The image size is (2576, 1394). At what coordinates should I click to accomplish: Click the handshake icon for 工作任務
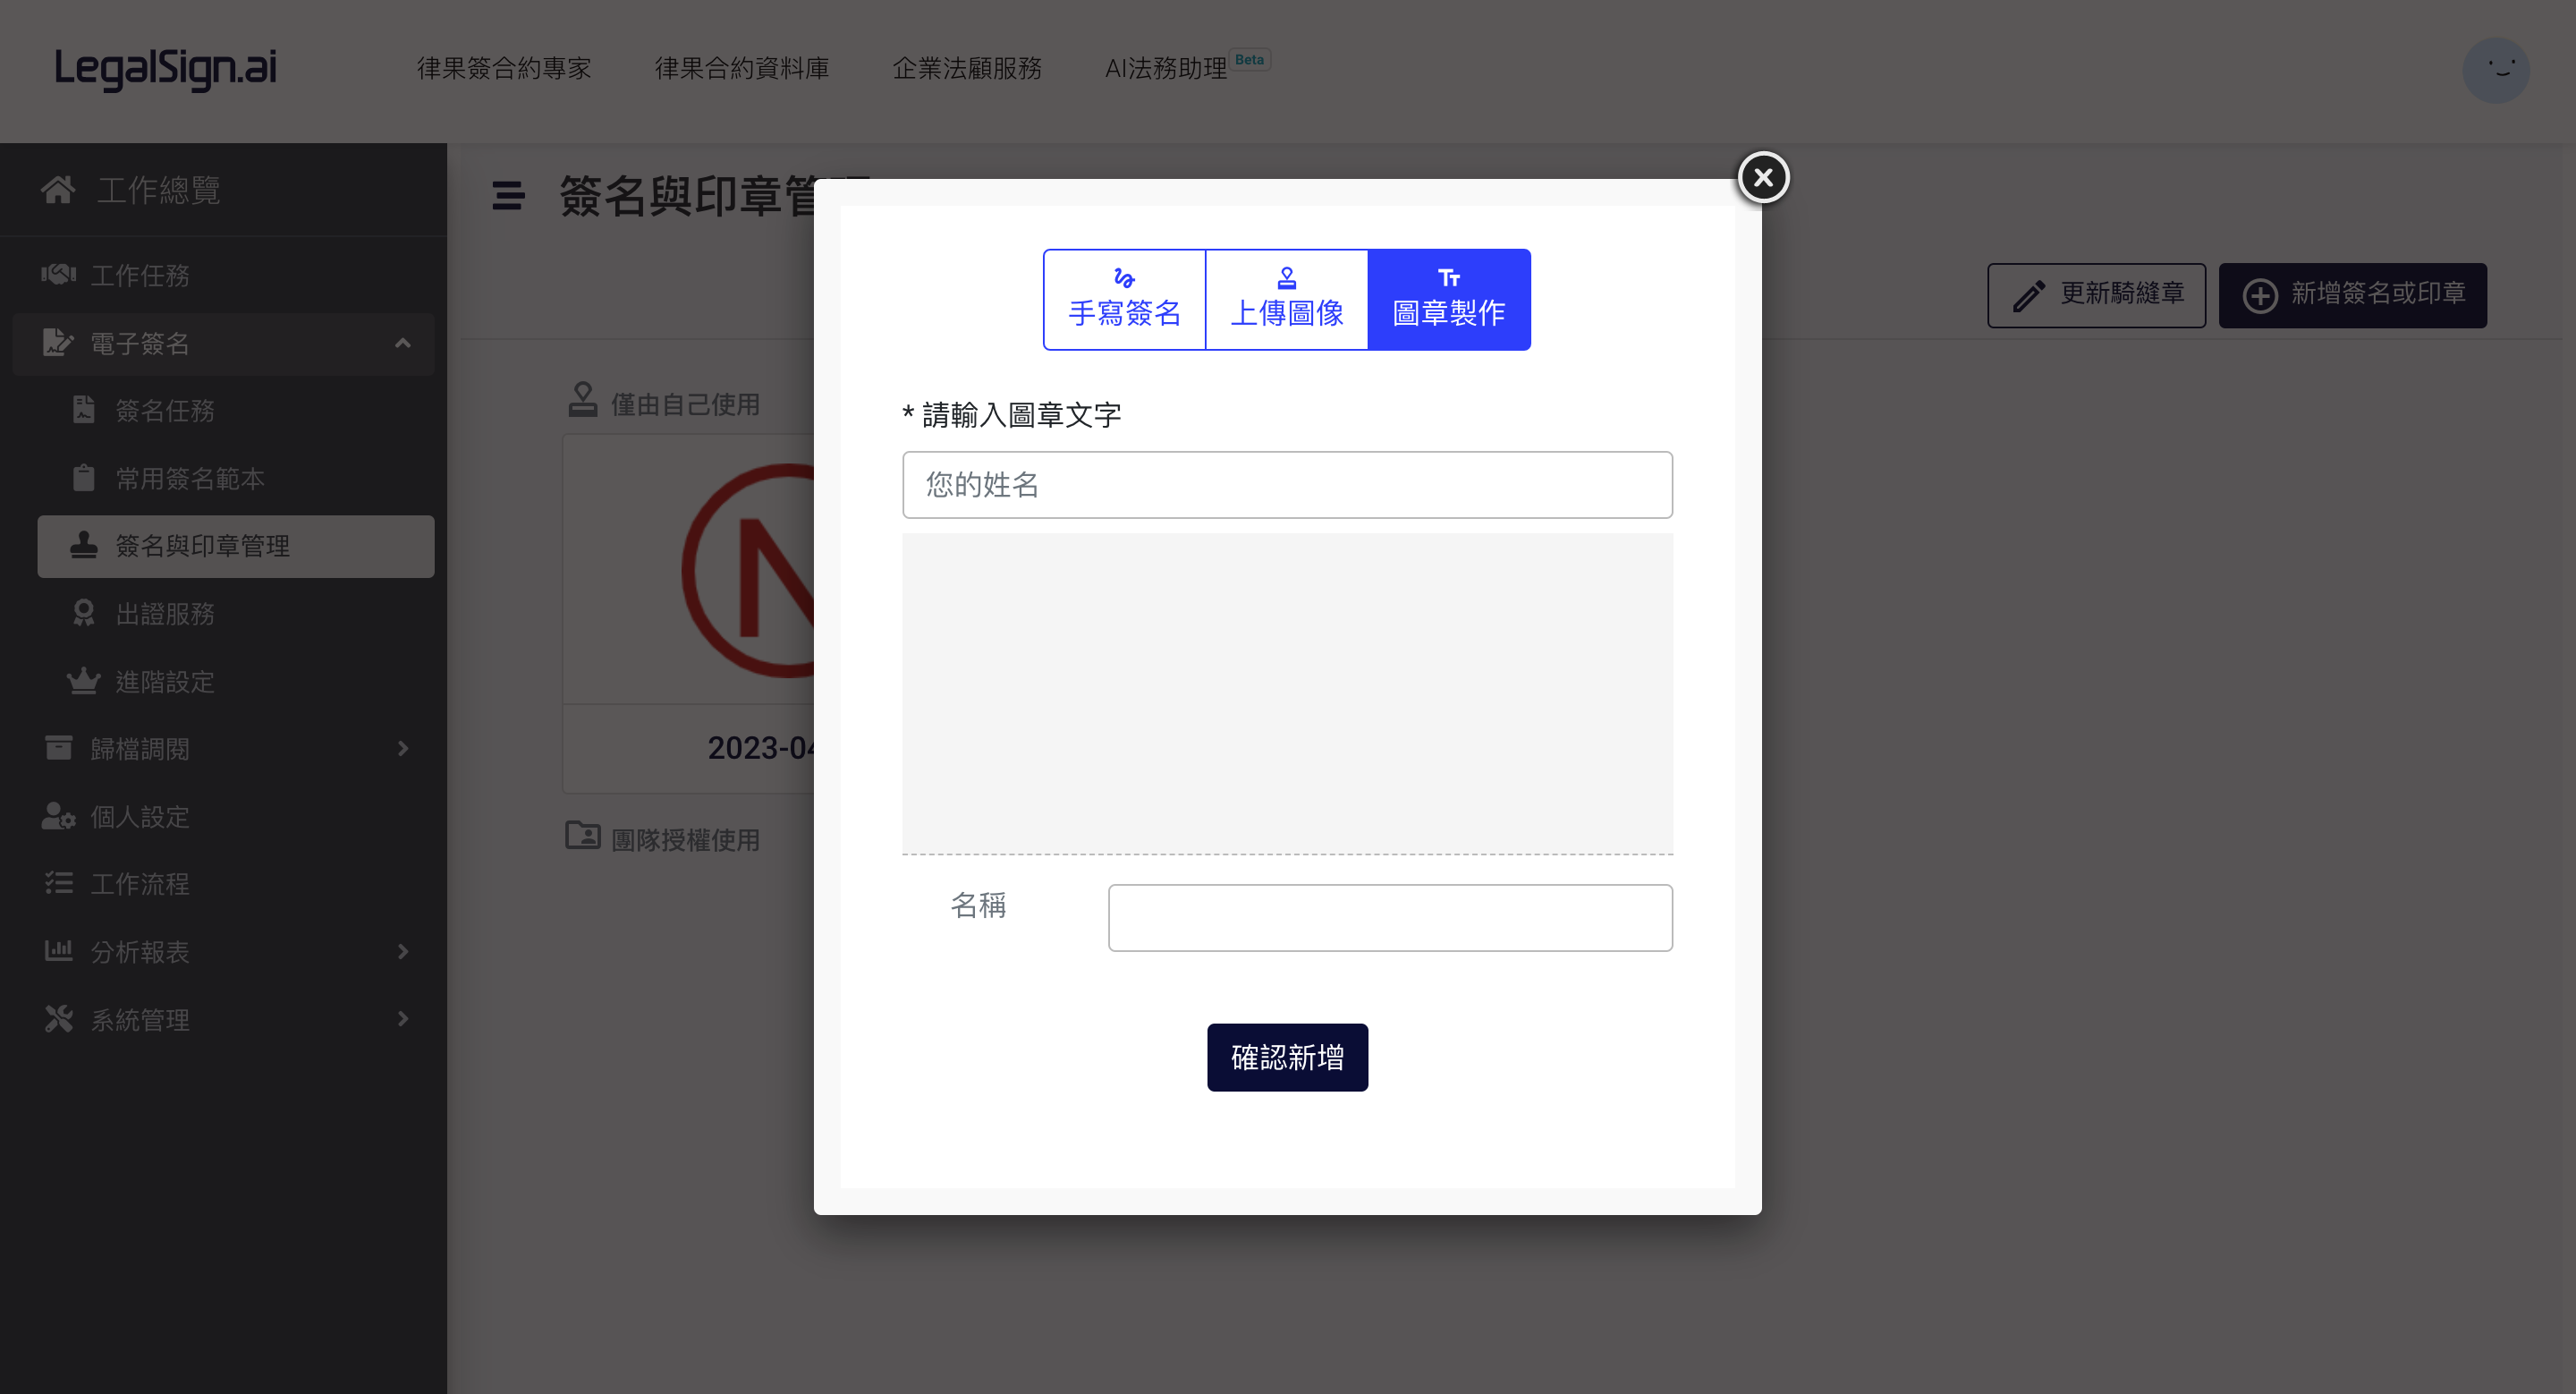[x=58, y=274]
